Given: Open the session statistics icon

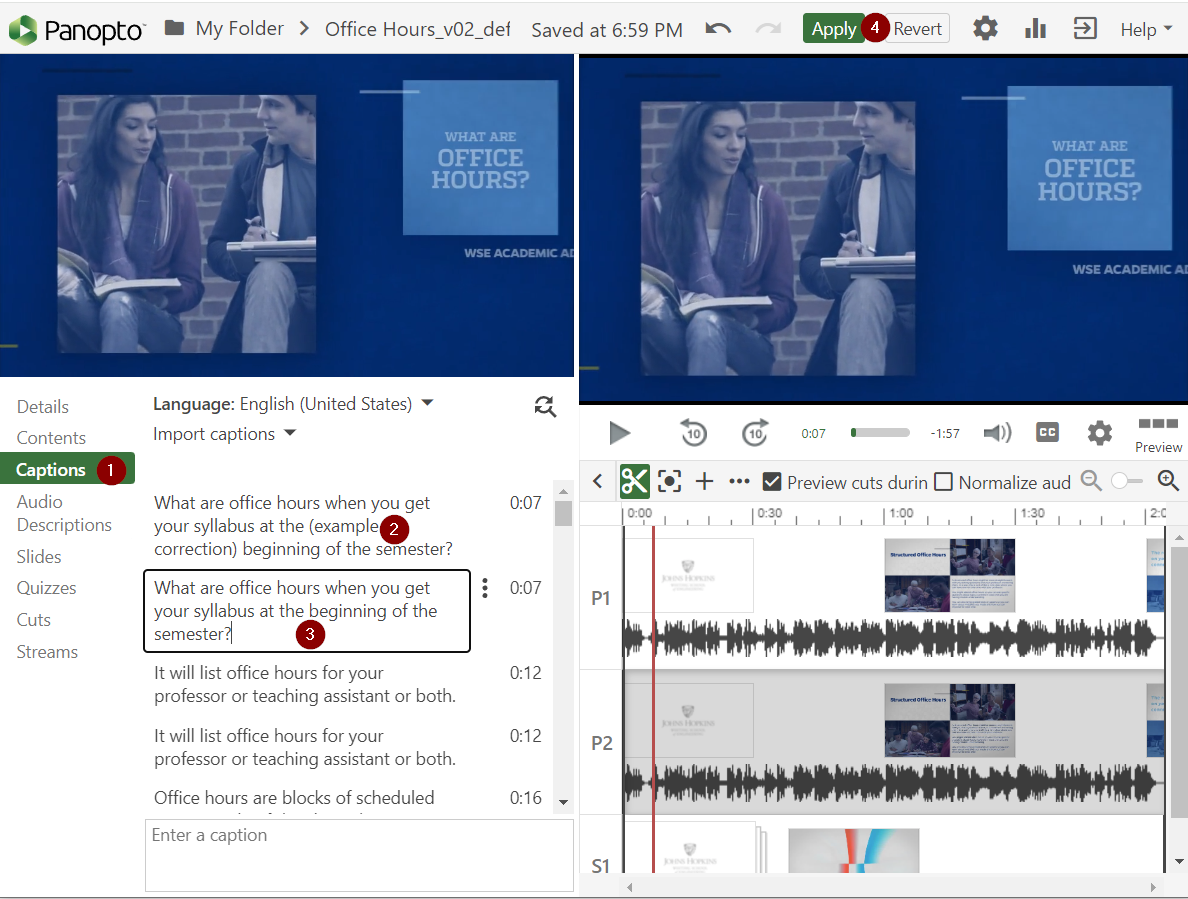Looking at the screenshot, I should tap(1035, 28).
